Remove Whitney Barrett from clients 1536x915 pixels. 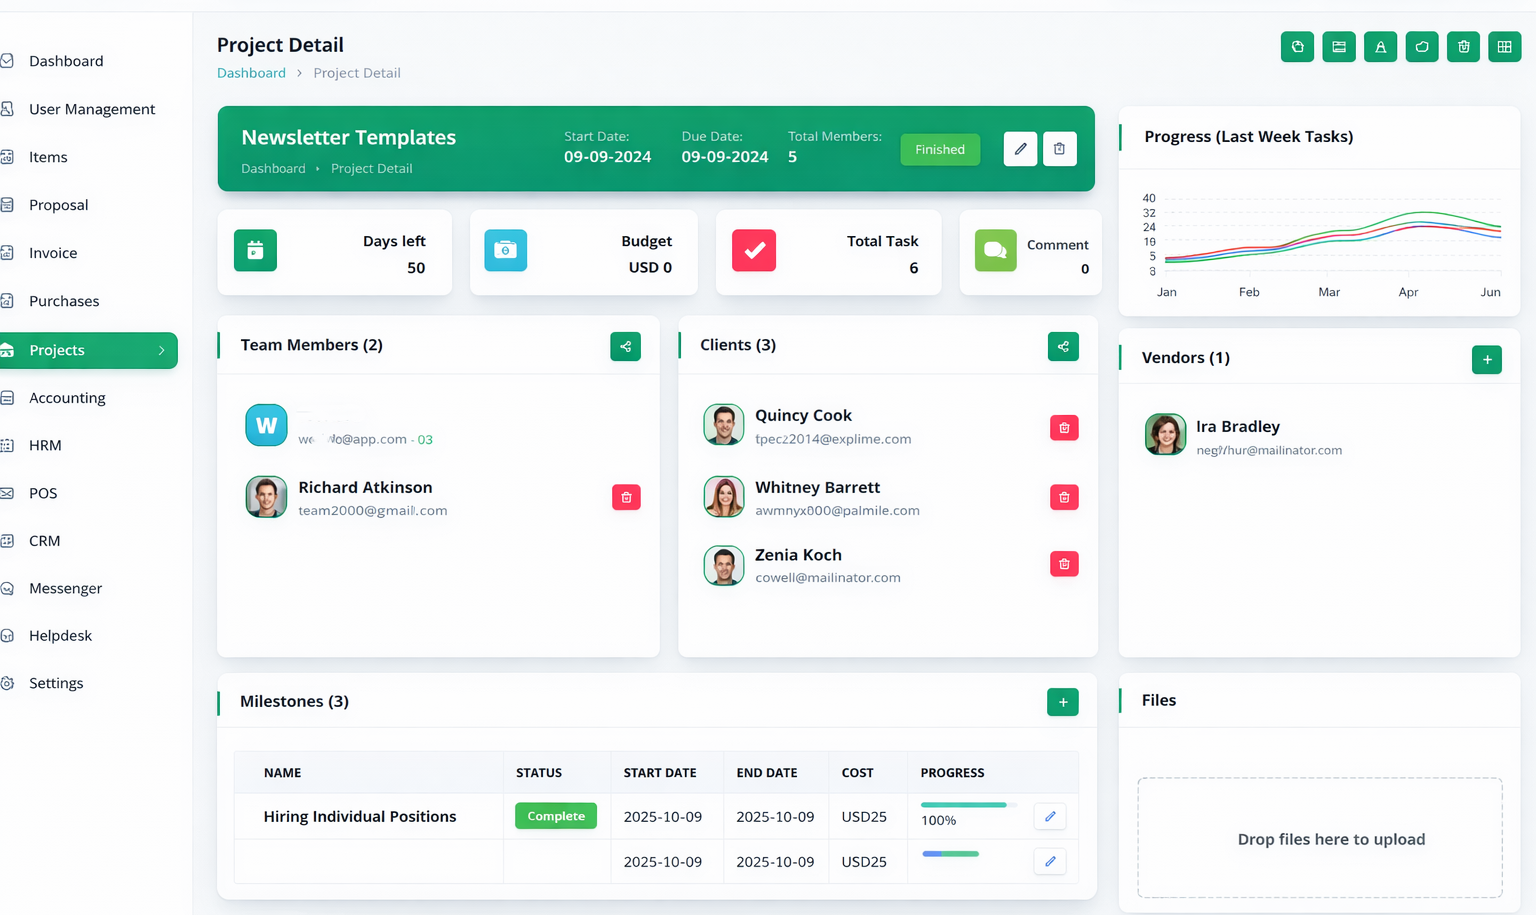[x=1064, y=497]
